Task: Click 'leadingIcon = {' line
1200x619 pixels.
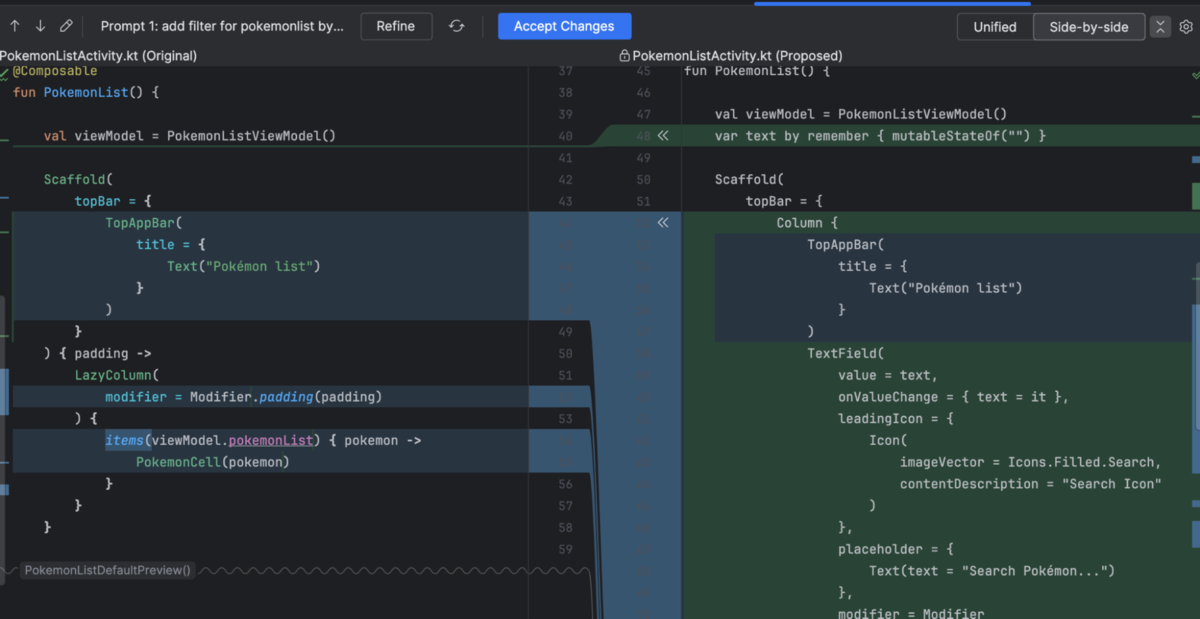Action: pyautogui.click(x=896, y=419)
